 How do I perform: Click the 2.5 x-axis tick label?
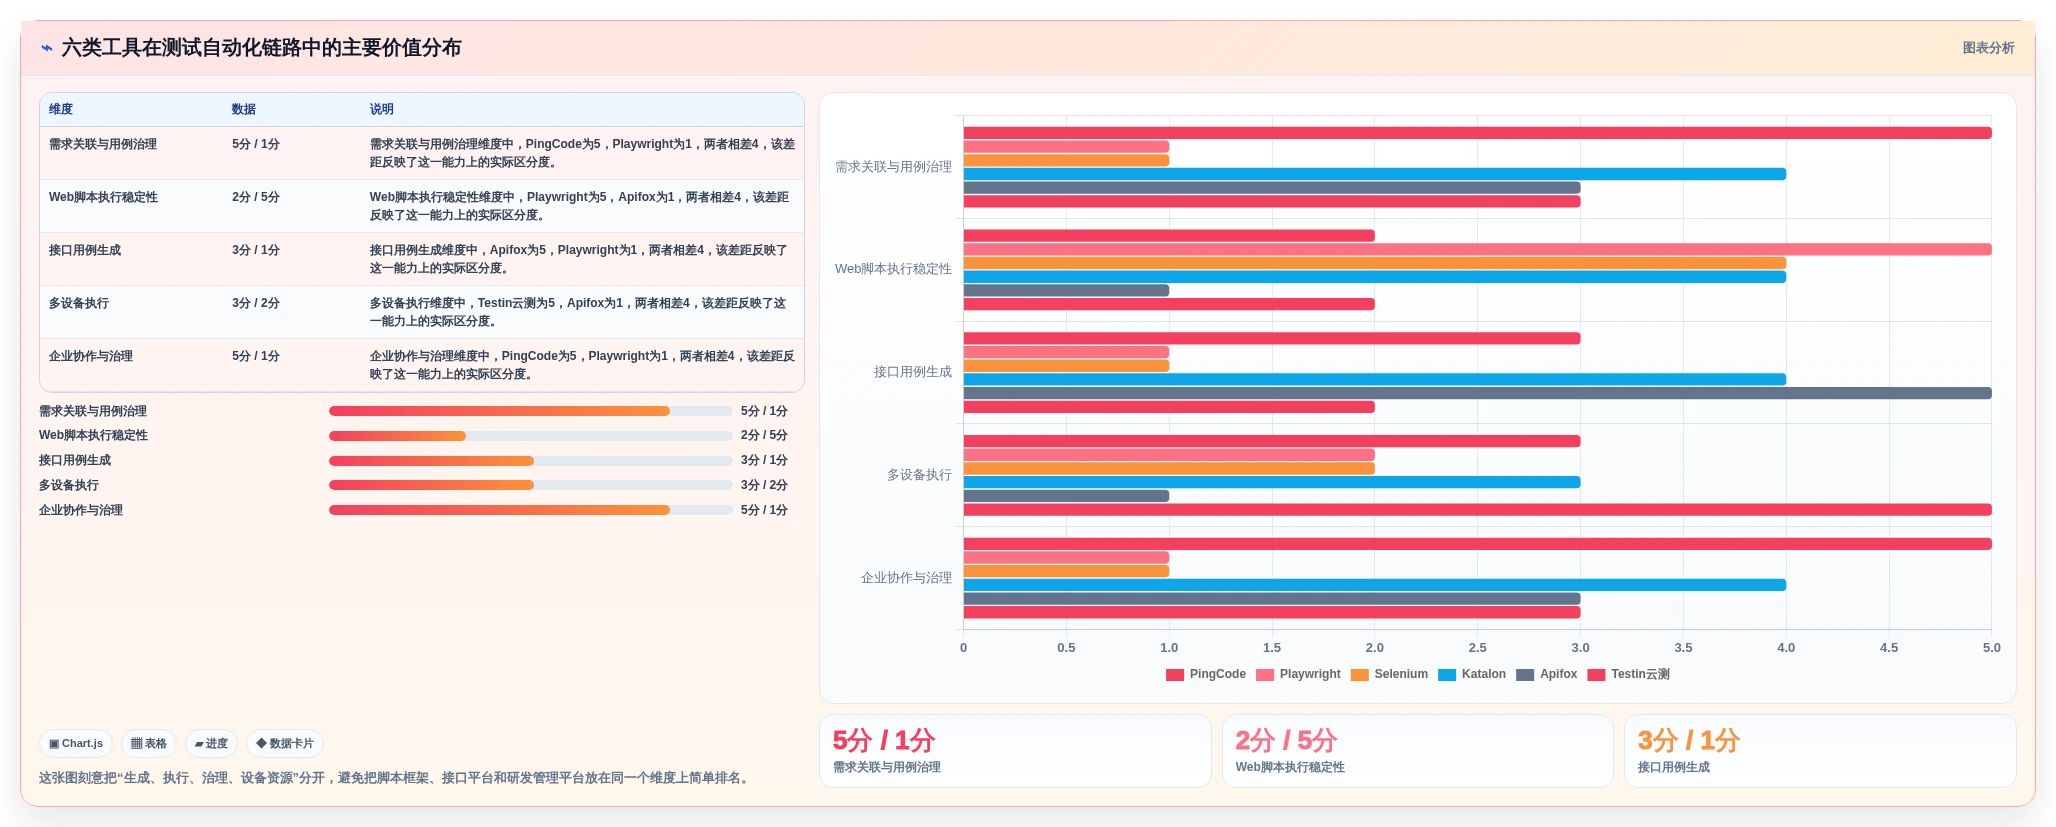coord(1478,648)
